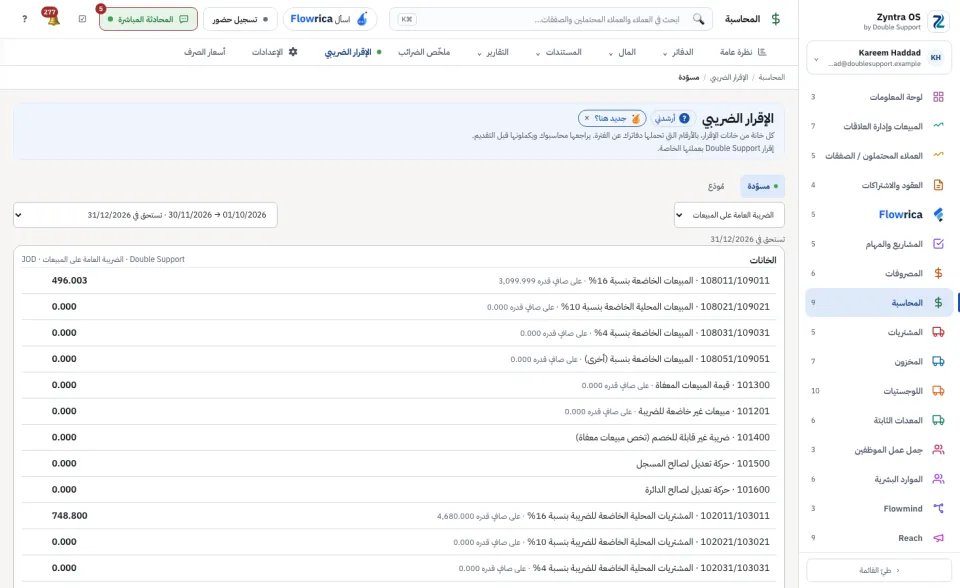Click the Flowrica logo icon in sidebar
The height and width of the screenshot is (588, 960).
pos(938,214)
